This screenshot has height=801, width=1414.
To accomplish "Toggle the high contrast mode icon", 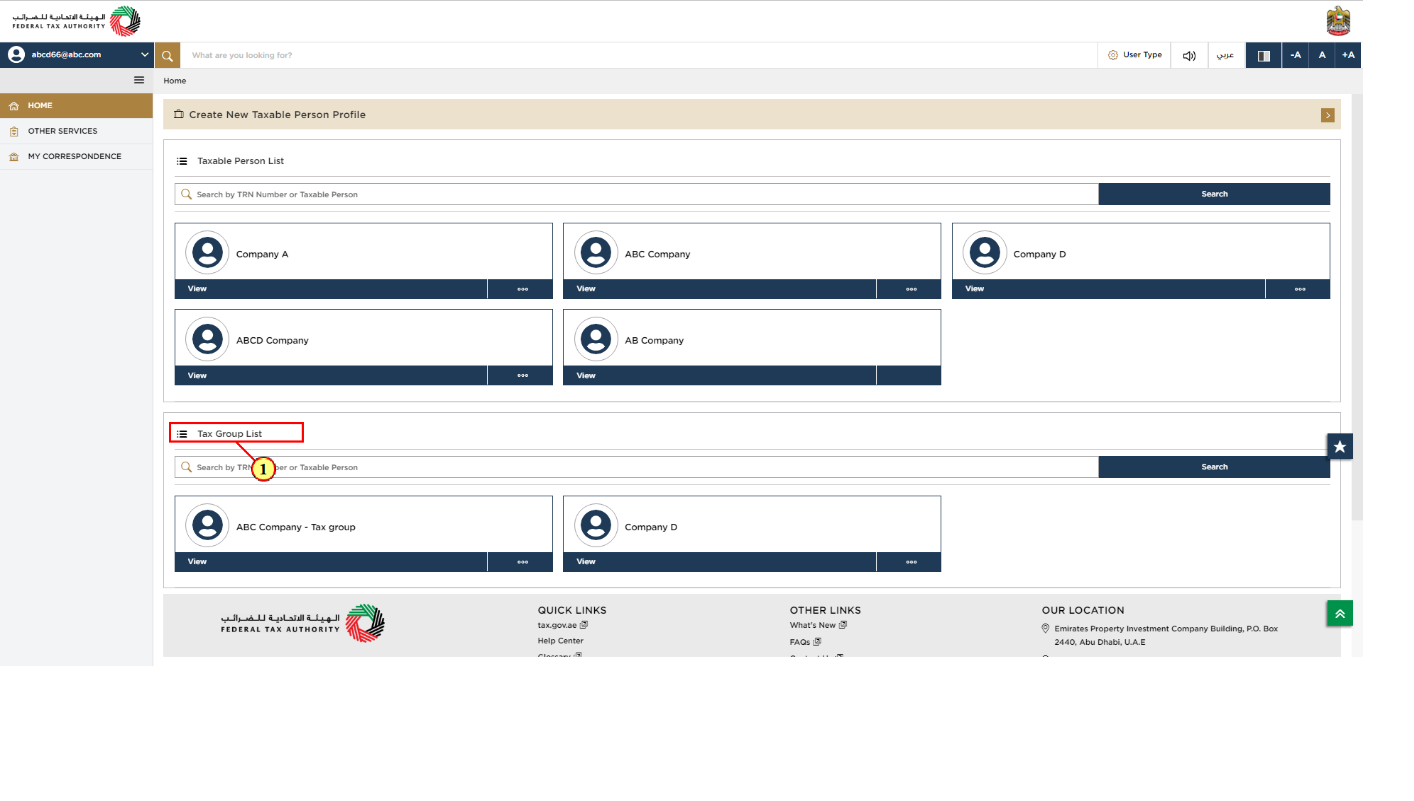I will tap(1264, 55).
